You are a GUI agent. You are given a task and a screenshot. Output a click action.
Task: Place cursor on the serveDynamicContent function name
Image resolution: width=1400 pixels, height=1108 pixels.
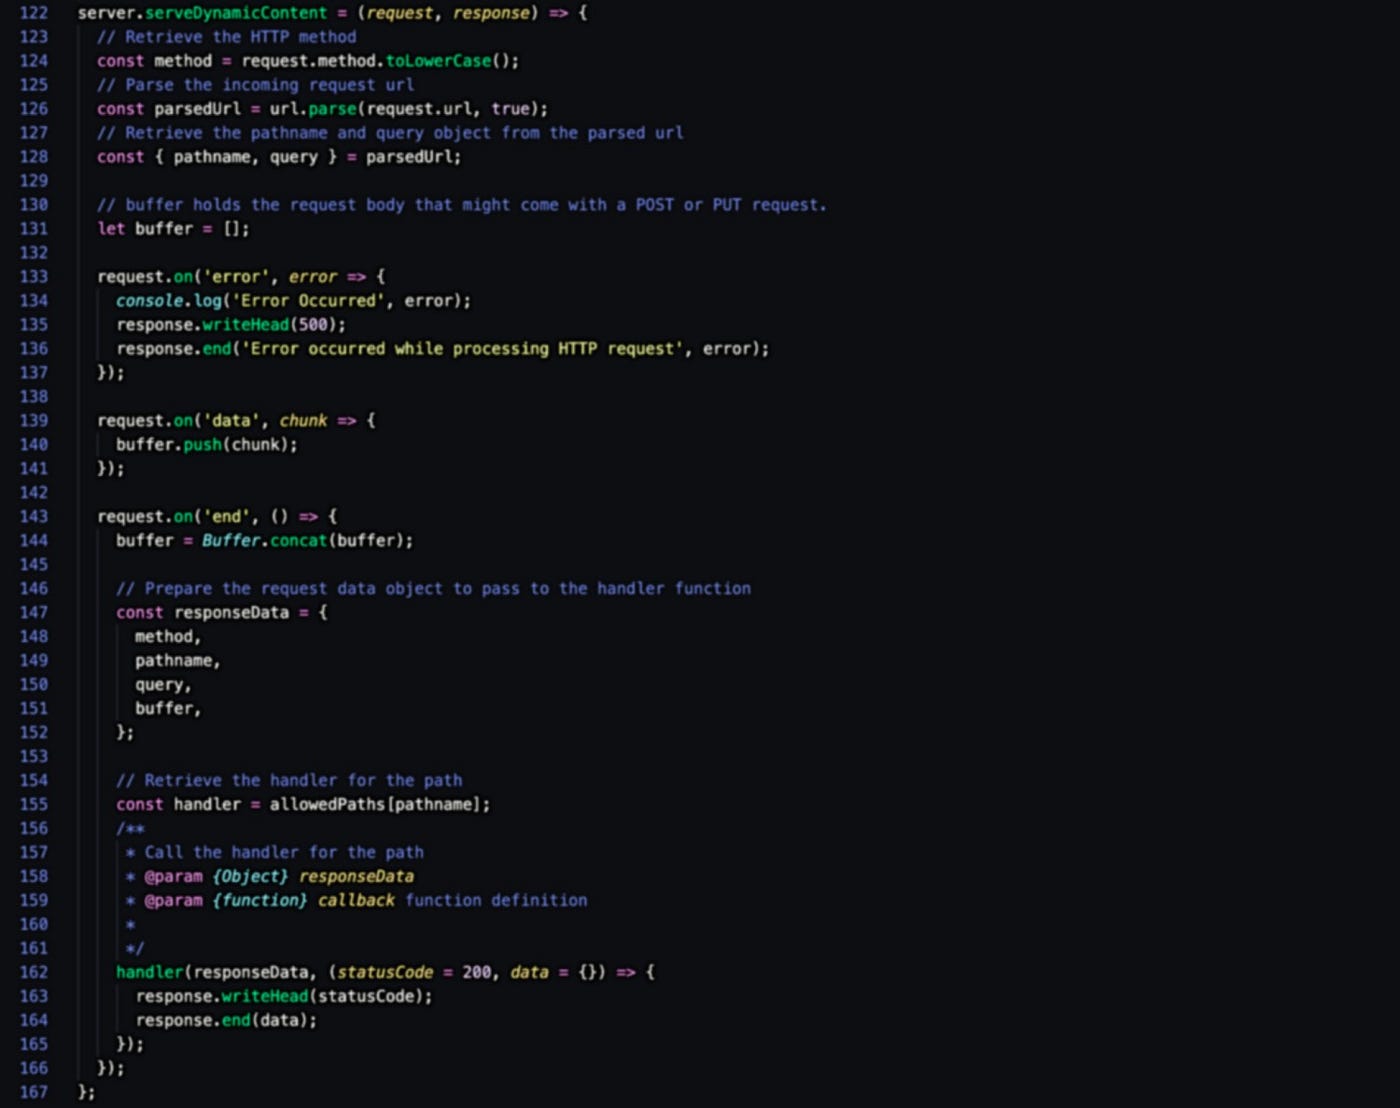(235, 13)
